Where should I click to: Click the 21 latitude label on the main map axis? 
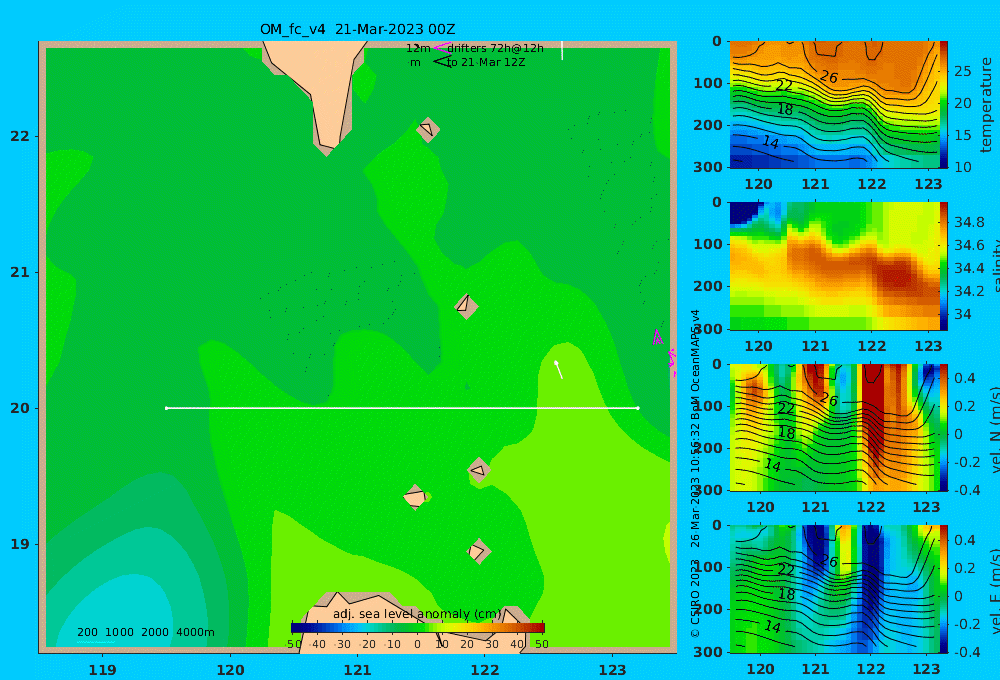[x=20, y=272]
